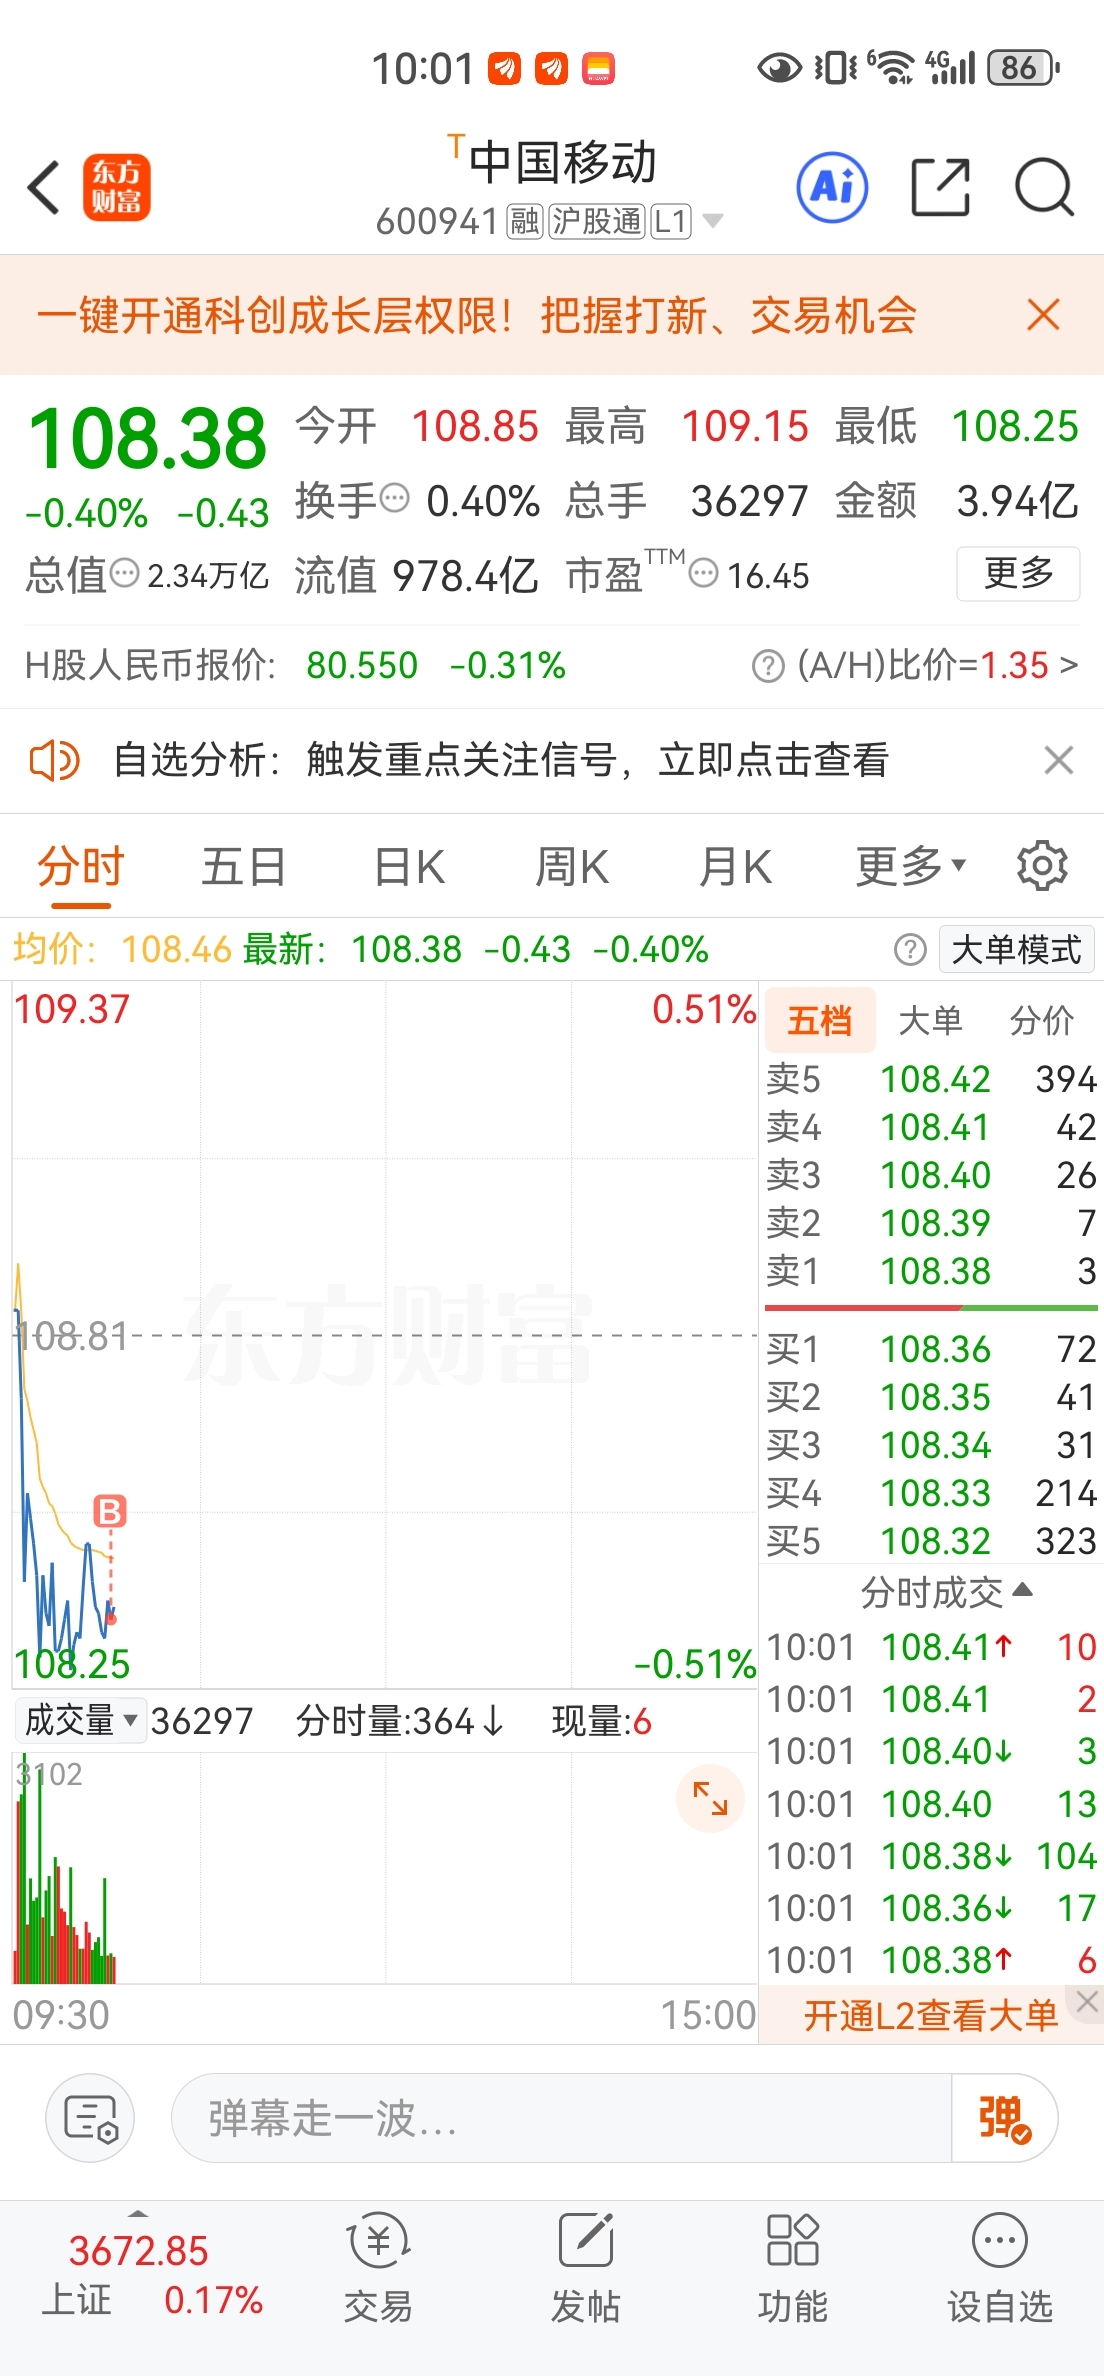Open the 东方财富 logo icon
The width and height of the screenshot is (1104, 2376).
tap(117, 187)
